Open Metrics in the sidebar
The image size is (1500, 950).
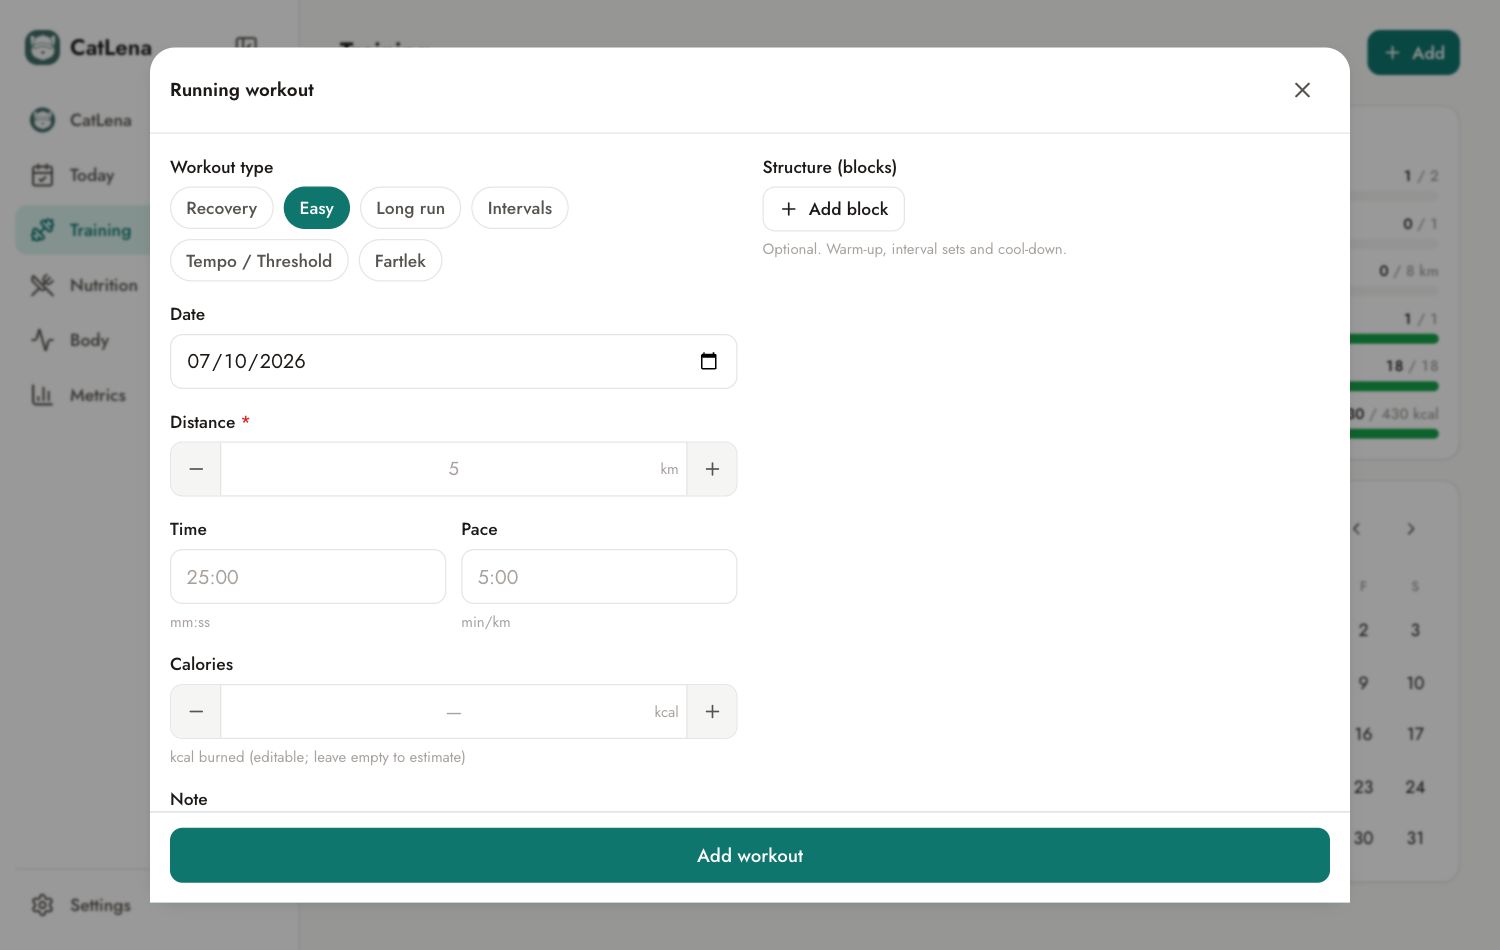point(82,395)
